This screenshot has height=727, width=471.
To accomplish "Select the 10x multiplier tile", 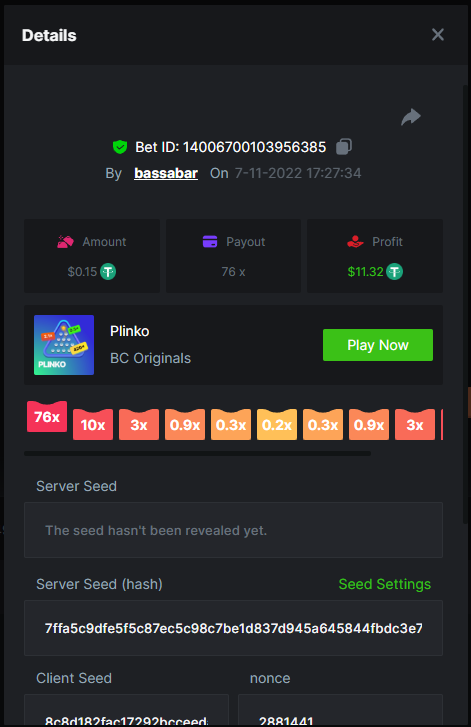I will click(93, 424).
